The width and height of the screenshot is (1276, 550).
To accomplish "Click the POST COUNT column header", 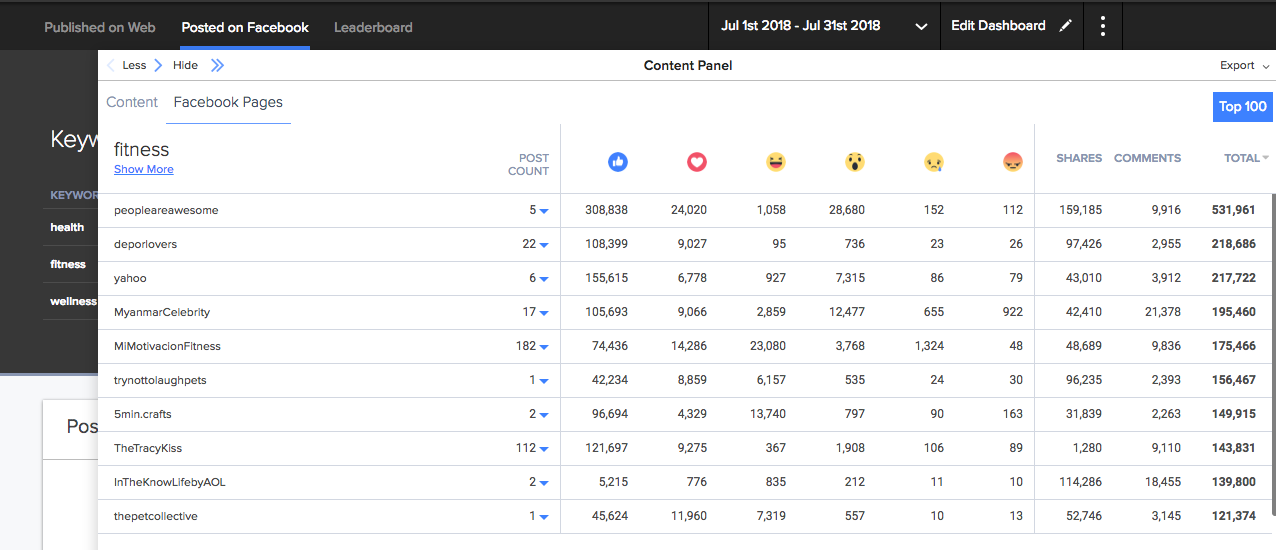I will [x=528, y=165].
